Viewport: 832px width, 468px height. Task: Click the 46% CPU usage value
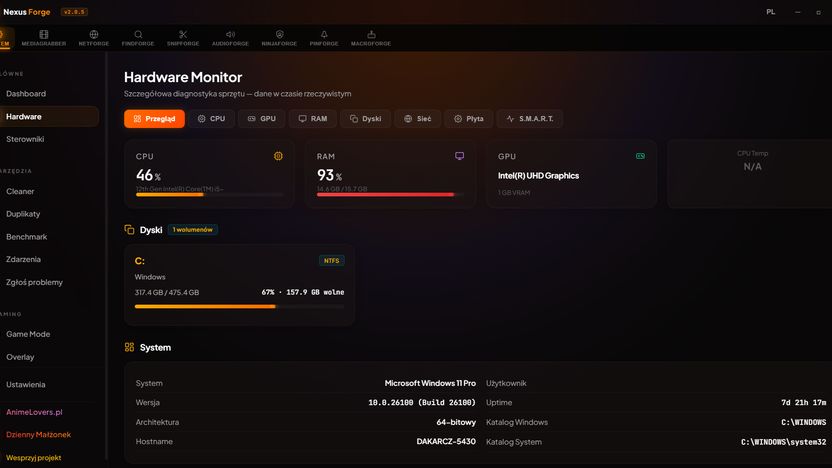pos(148,175)
